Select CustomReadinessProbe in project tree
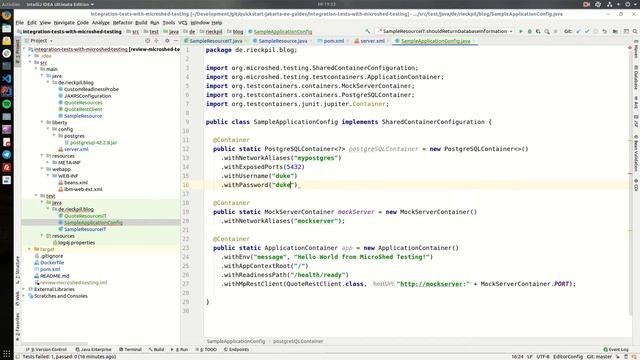This screenshot has height=360, width=640. [x=91, y=89]
